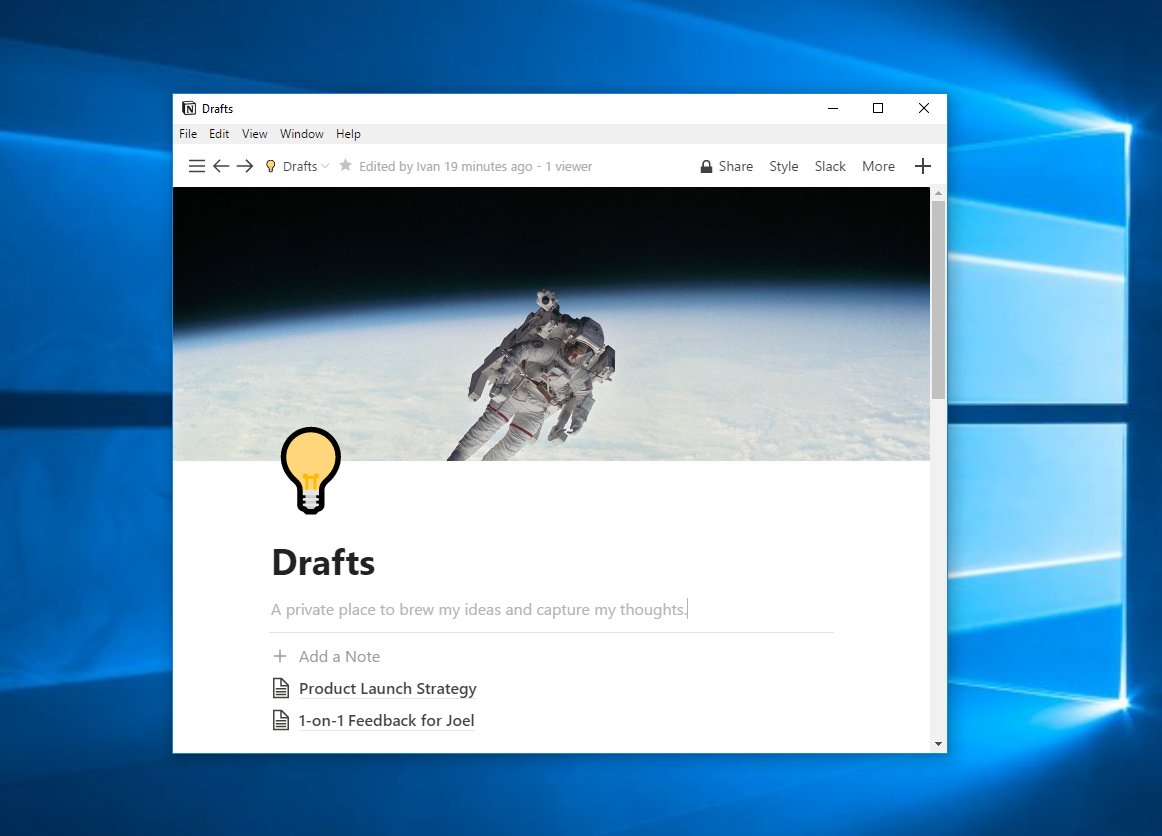Go back with the left arrow
1162x836 pixels.
click(x=221, y=166)
